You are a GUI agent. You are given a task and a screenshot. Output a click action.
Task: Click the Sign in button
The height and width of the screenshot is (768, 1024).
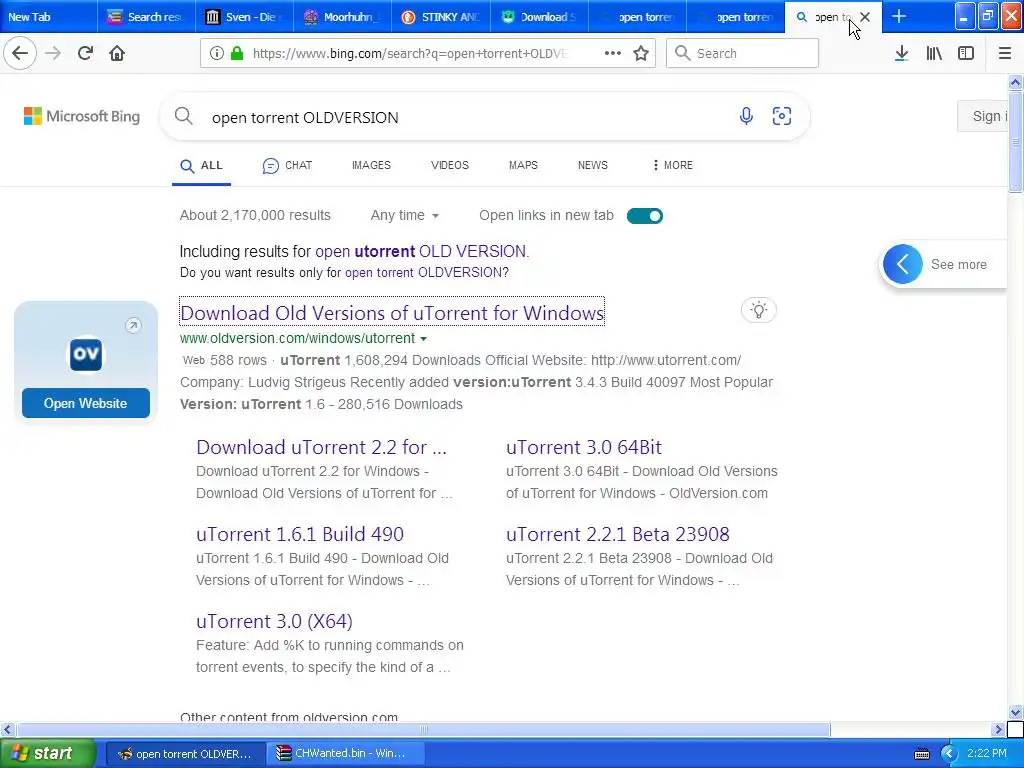click(x=983, y=116)
